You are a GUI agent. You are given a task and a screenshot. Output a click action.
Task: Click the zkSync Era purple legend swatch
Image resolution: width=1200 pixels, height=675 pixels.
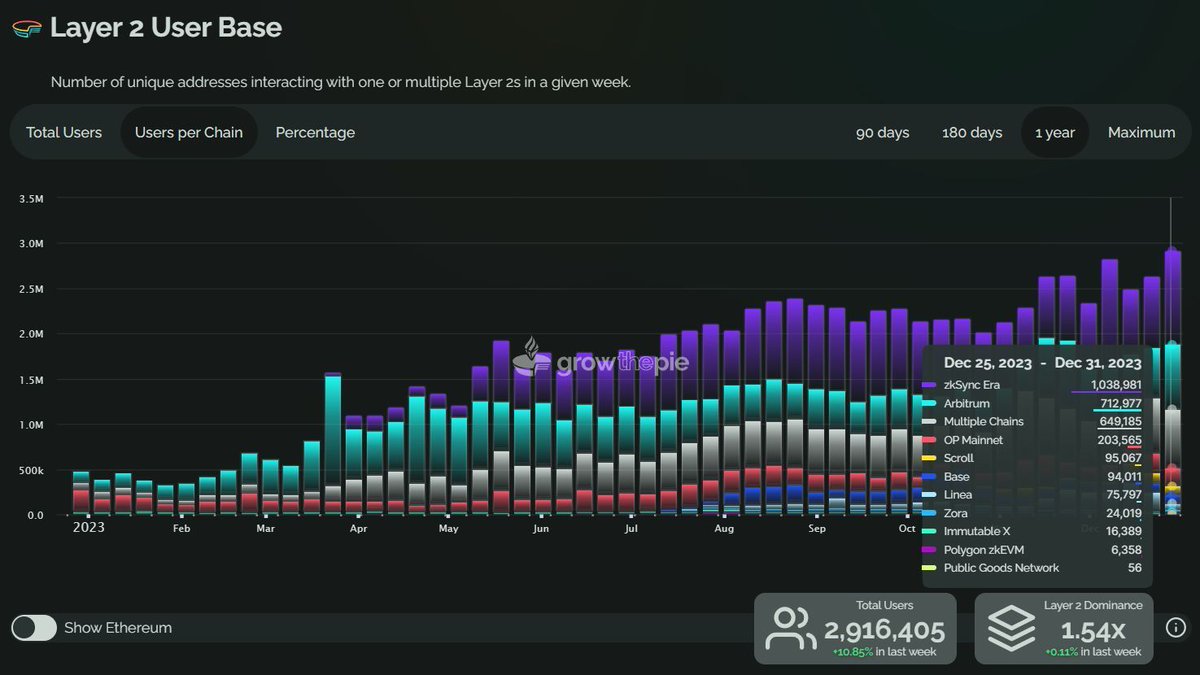929,385
